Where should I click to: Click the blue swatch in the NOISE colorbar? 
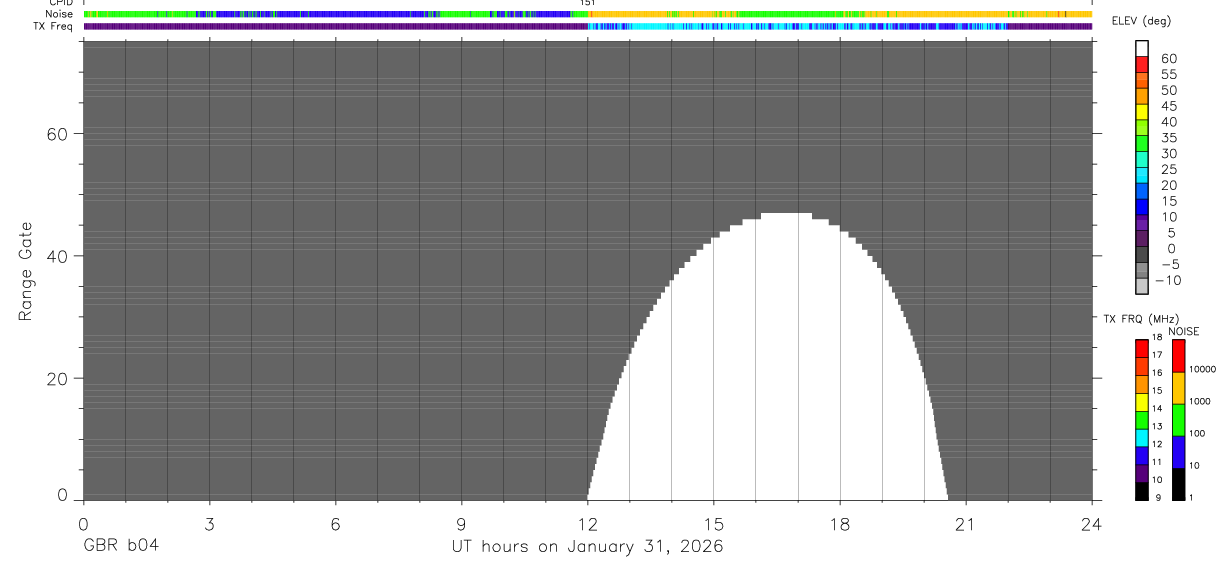pyautogui.click(x=1178, y=452)
